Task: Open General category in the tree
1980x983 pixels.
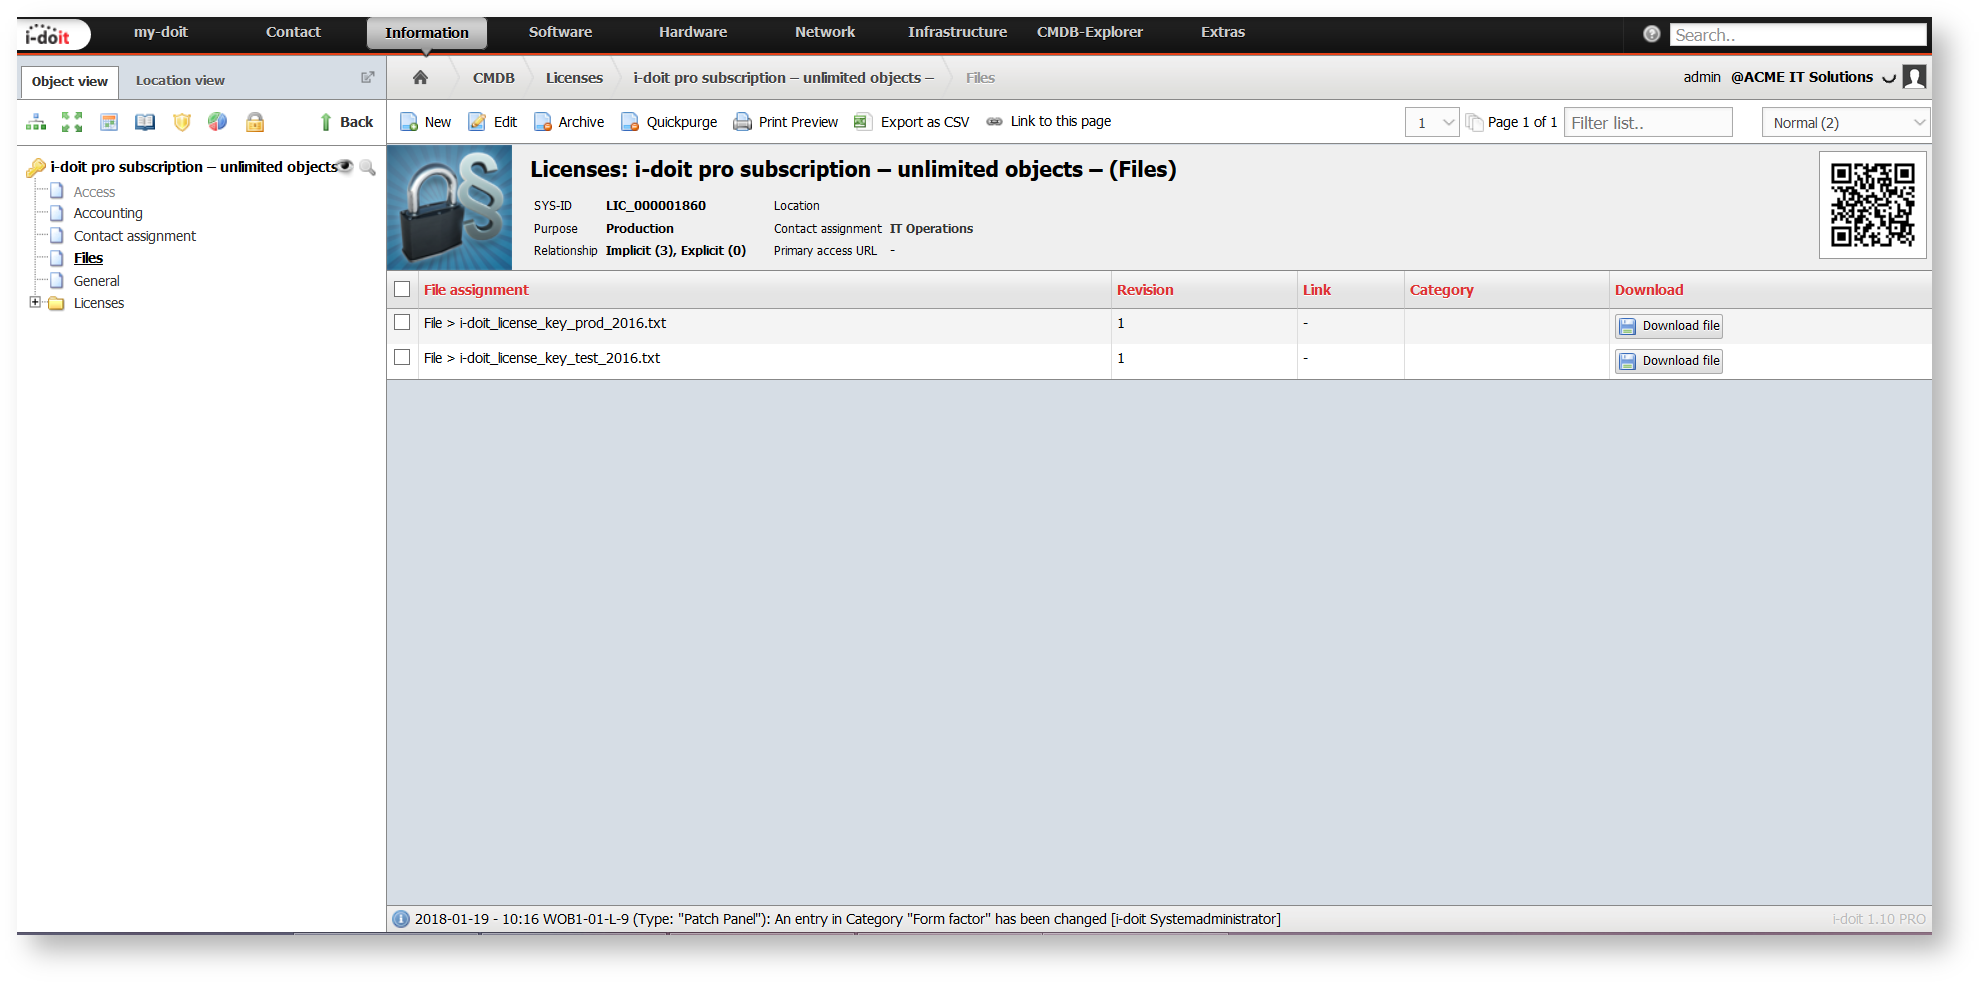Action: coord(96,281)
